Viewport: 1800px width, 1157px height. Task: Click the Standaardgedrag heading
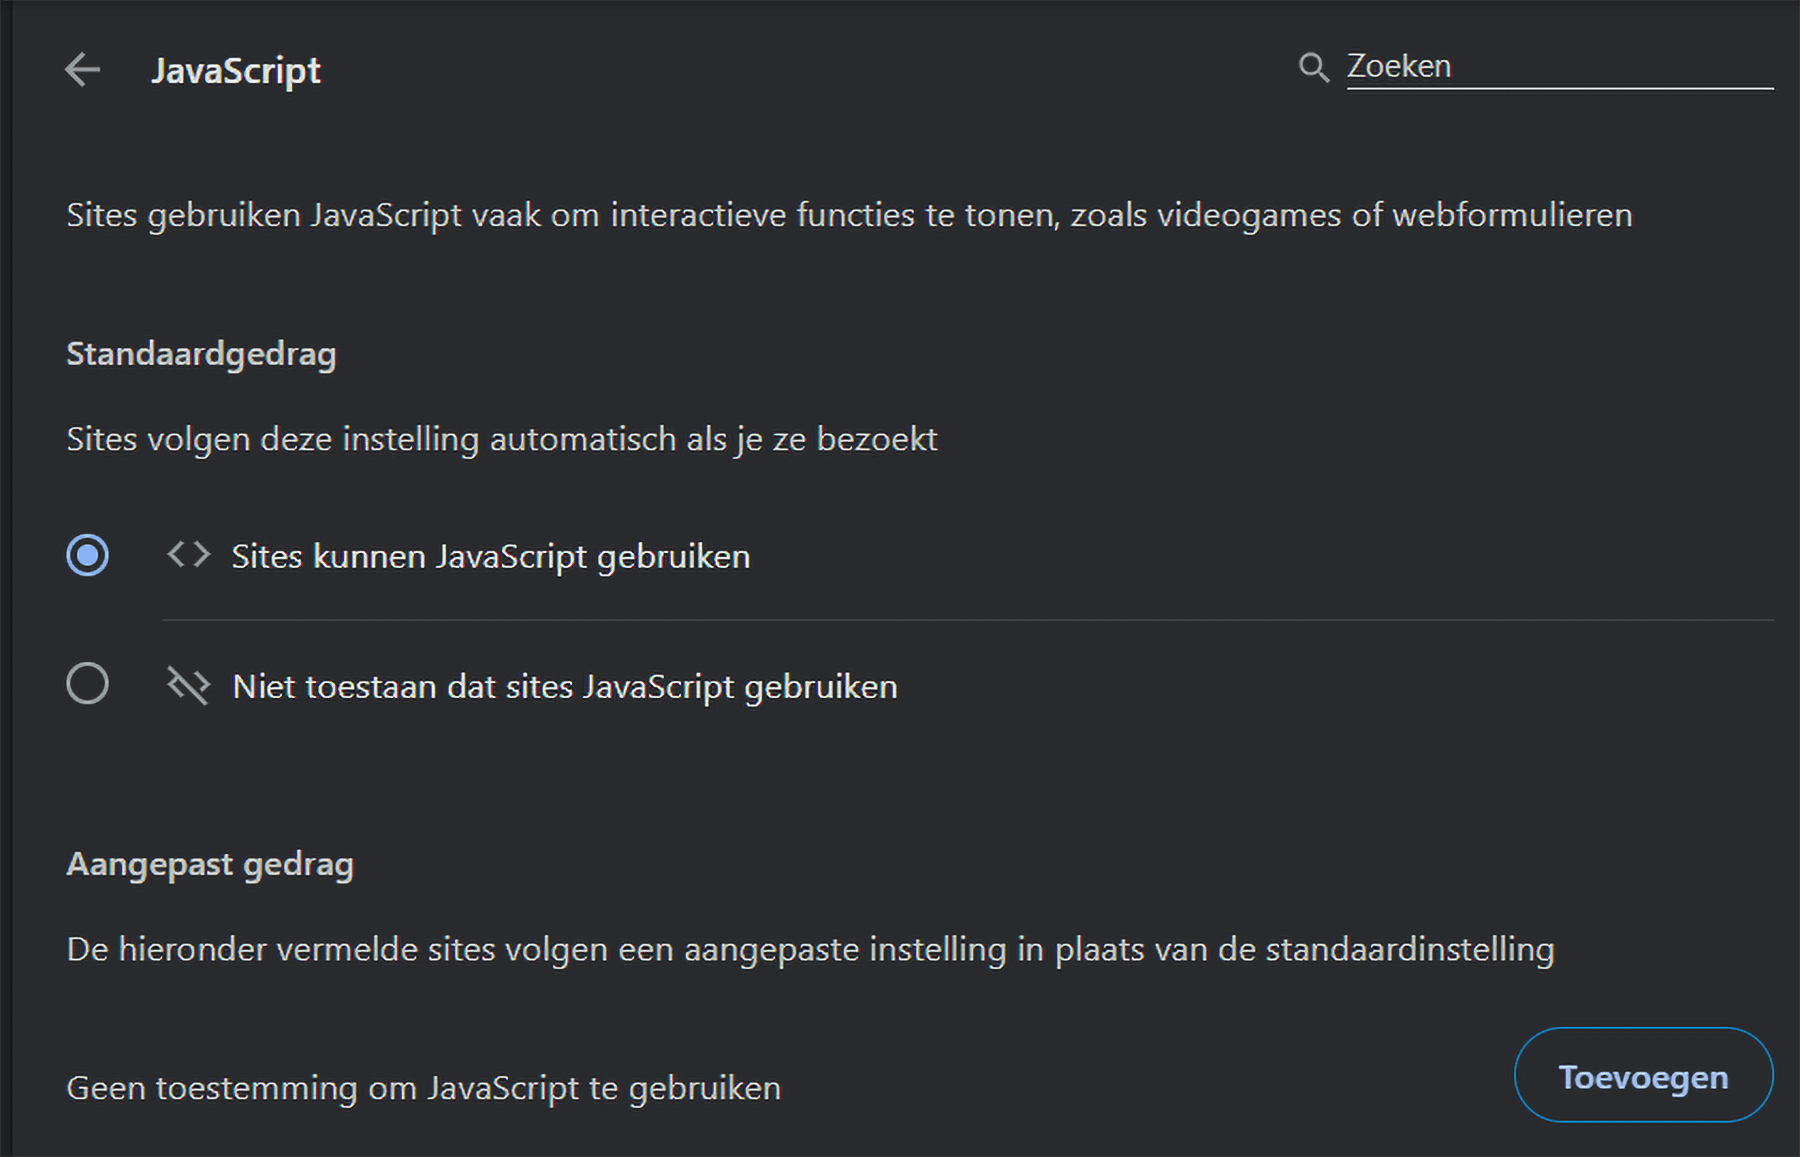pyautogui.click(x=201, y=354)
